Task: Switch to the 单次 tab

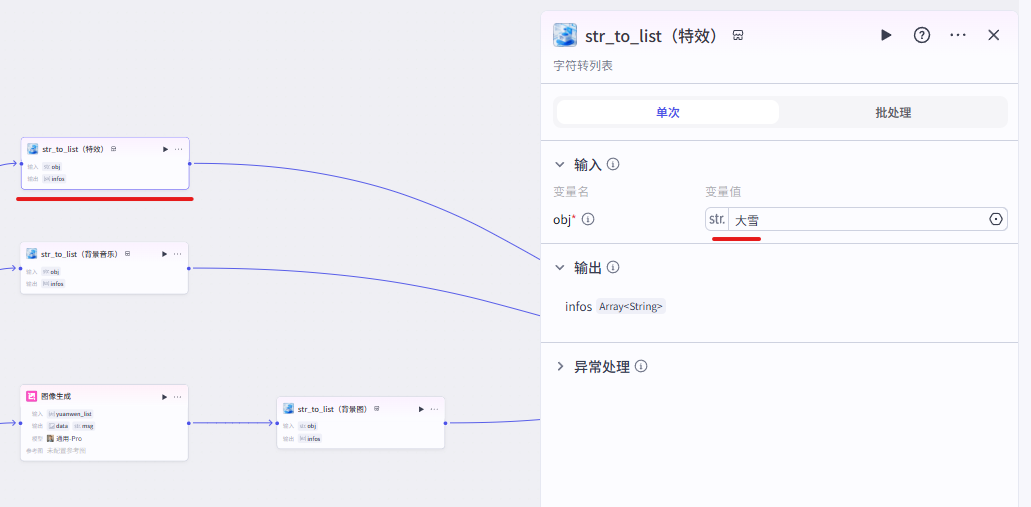Action: pyautogui.click(x=667, y=112)
